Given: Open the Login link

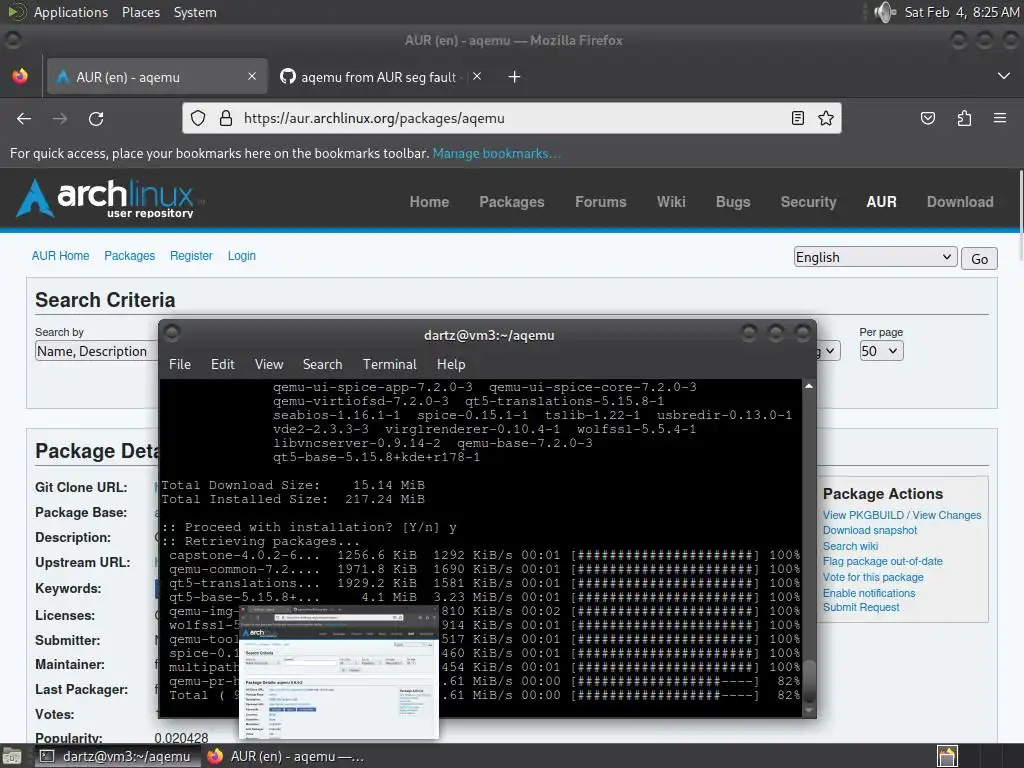Looking at the screenshot, I should click(x=242, y=256).
